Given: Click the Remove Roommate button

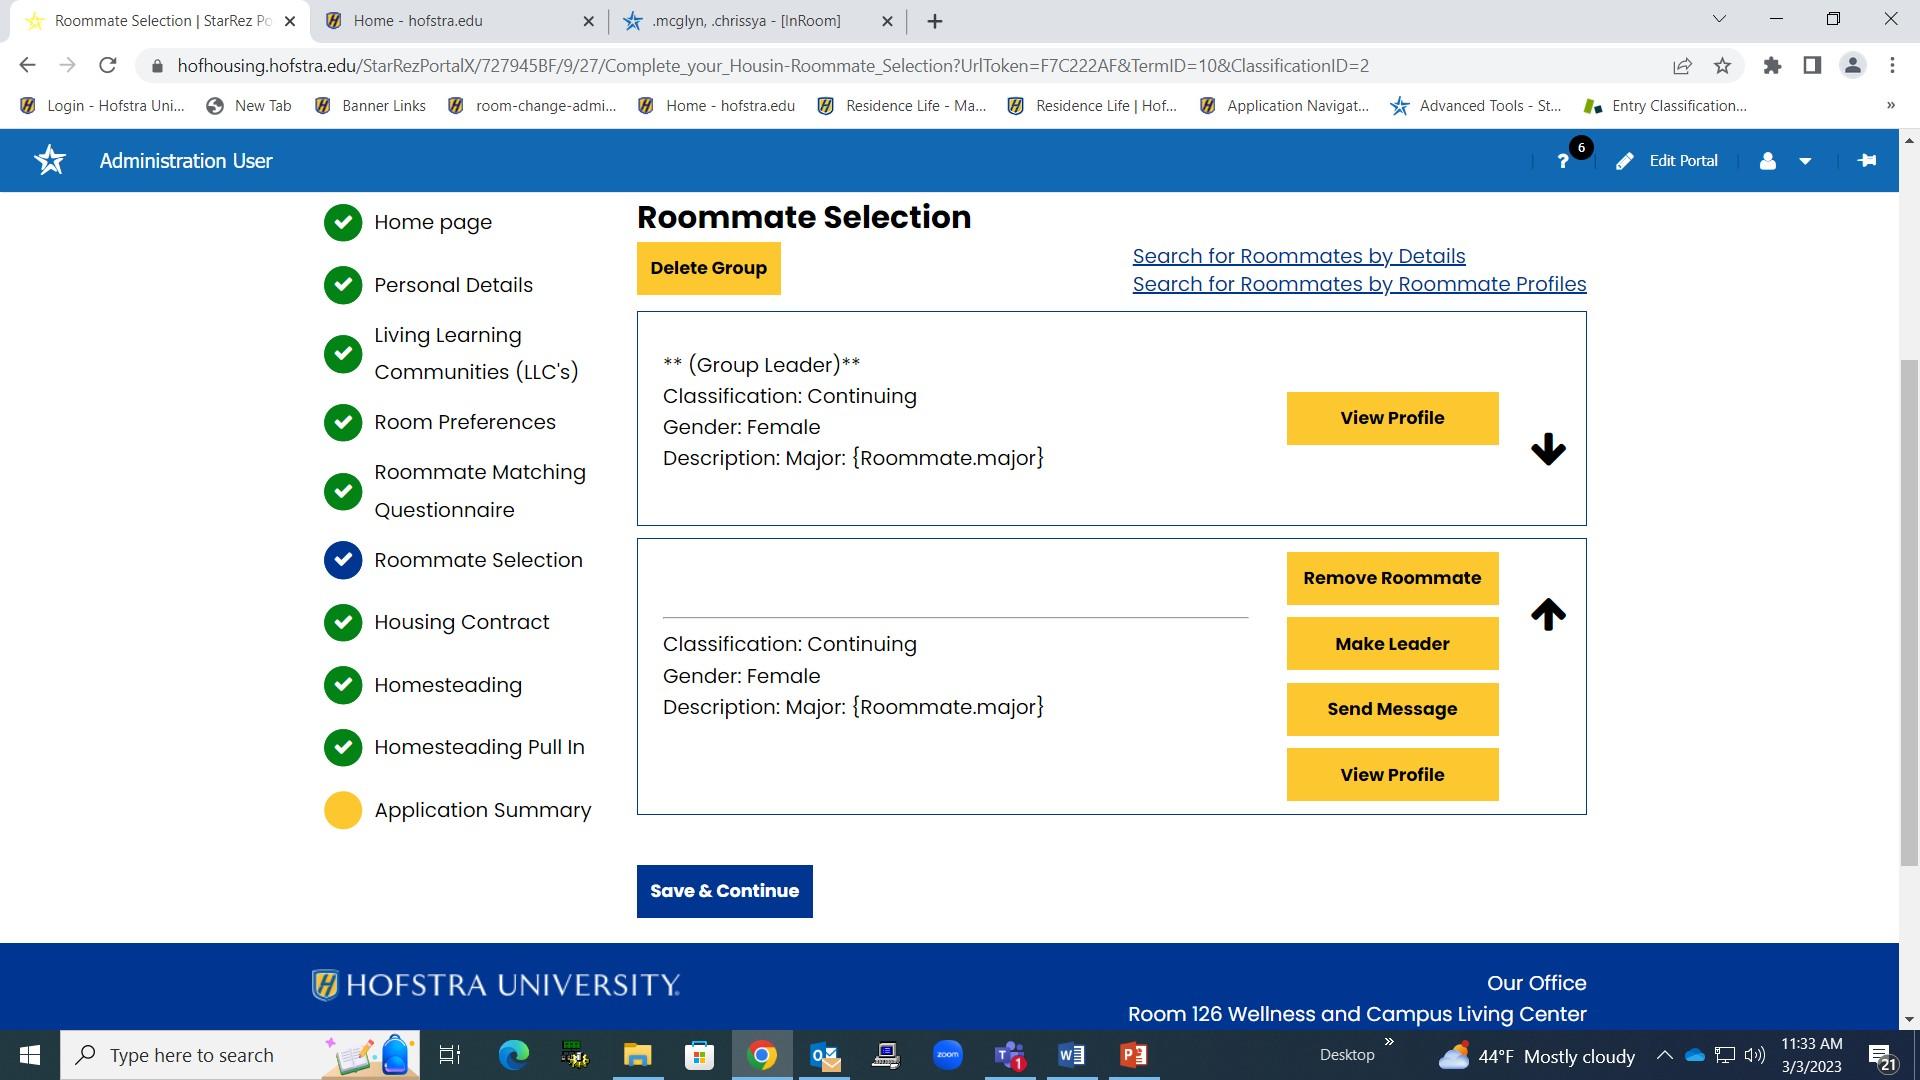Looking at the screenshot, I should 1392,578.
